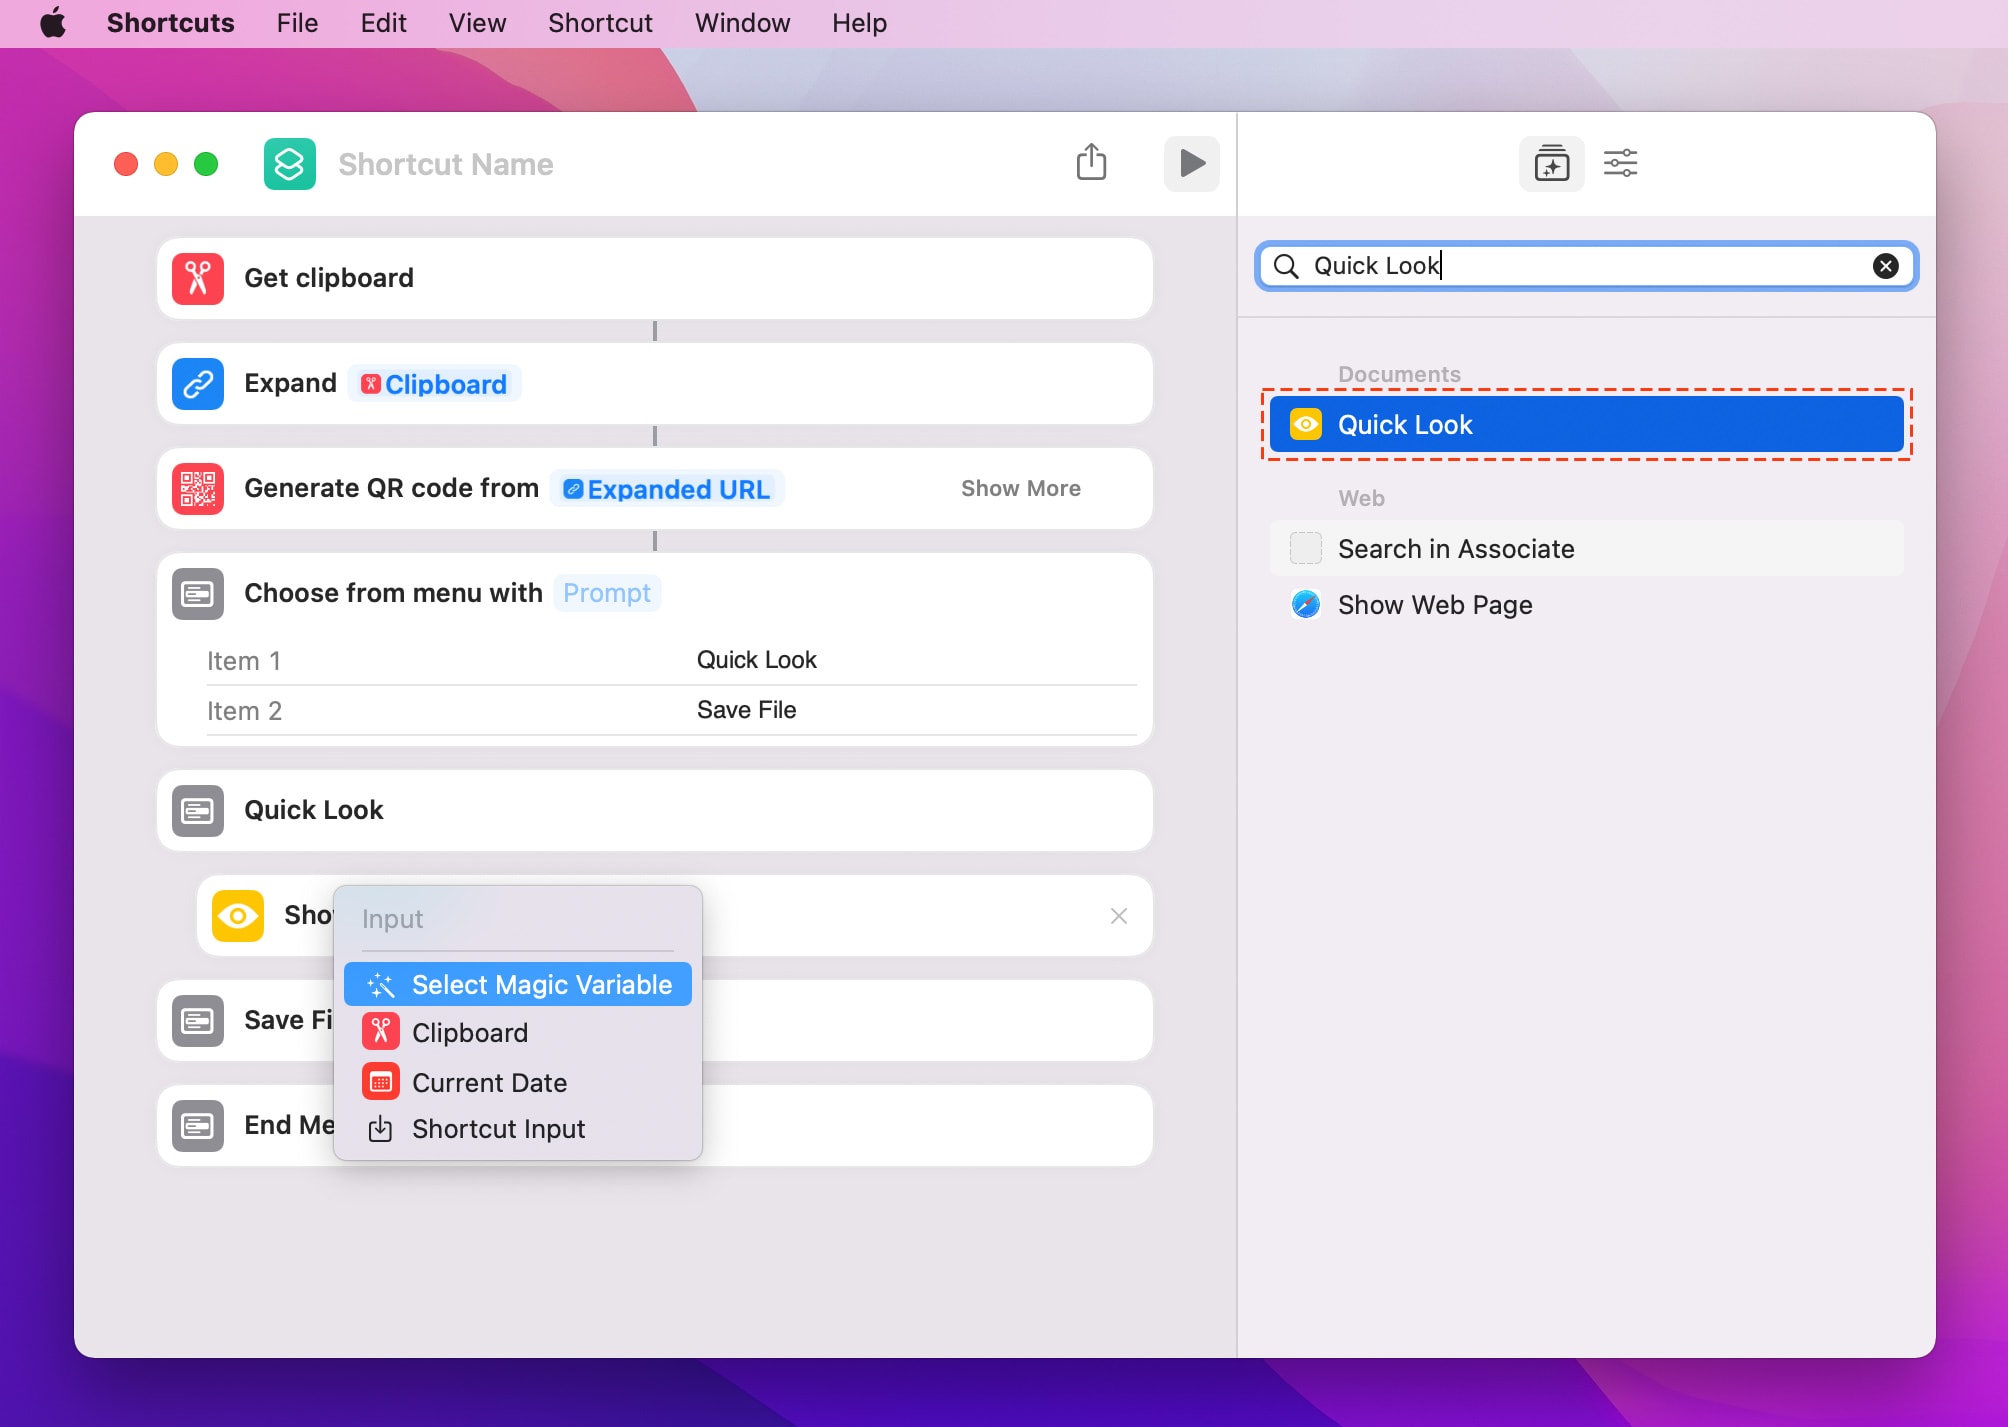
Task: Open the Shortcut menu in menu bar
Action: tap(600, 23)
